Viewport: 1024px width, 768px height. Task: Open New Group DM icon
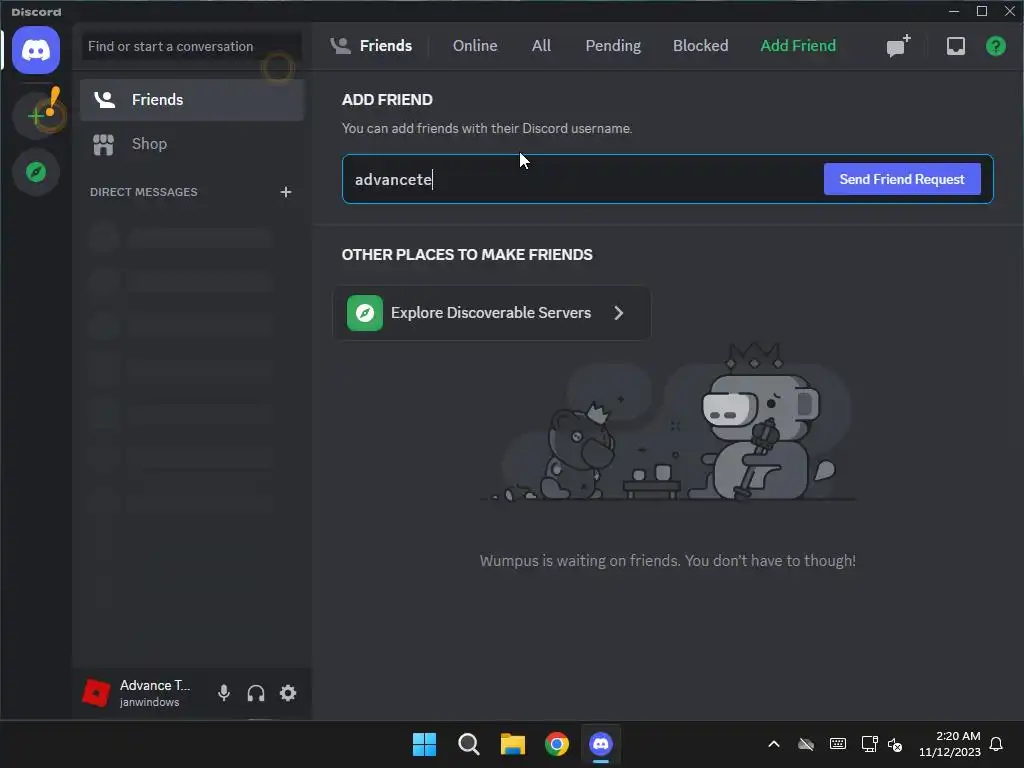(x=898, y=46)
